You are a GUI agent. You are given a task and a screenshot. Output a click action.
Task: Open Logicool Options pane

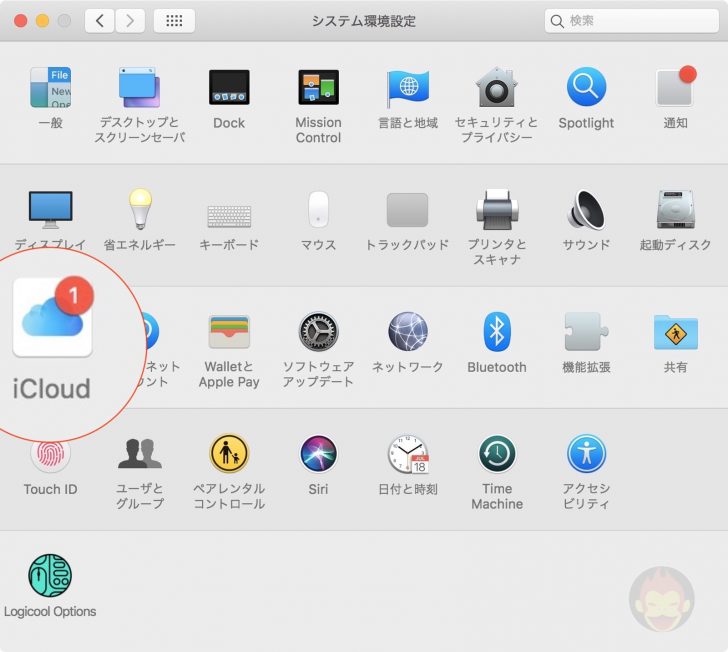click(x=50, y=575)
